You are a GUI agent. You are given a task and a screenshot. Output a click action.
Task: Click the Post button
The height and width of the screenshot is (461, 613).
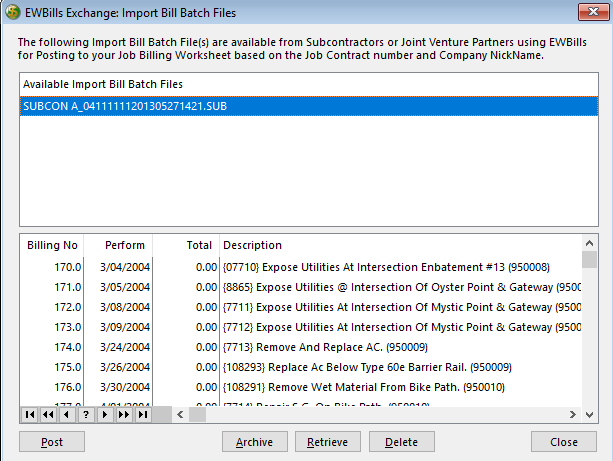pyautogui.click(x=52, y=442)
